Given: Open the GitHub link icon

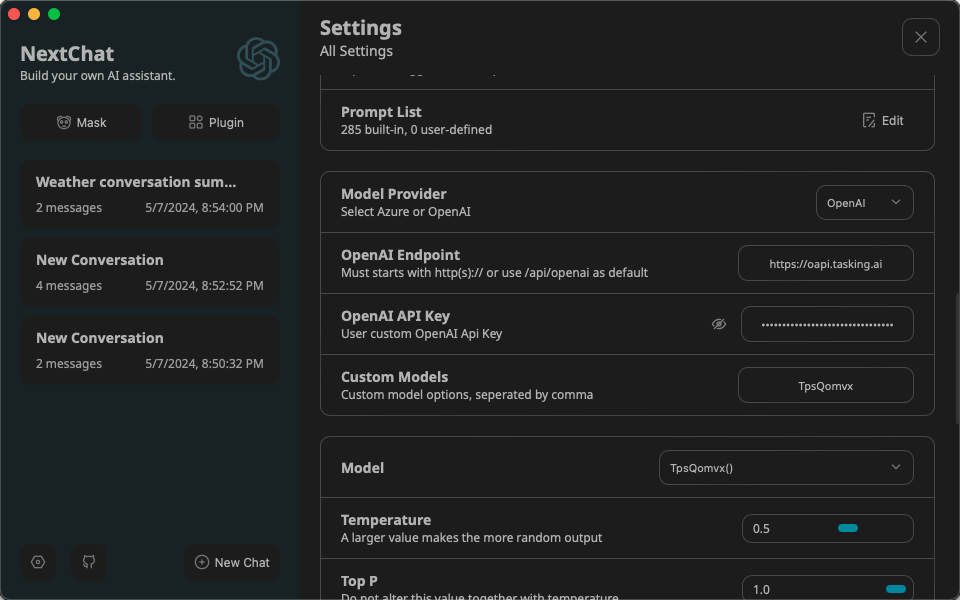Looking at the screenshot, I should pyautogui.click(x=88, y=562).
